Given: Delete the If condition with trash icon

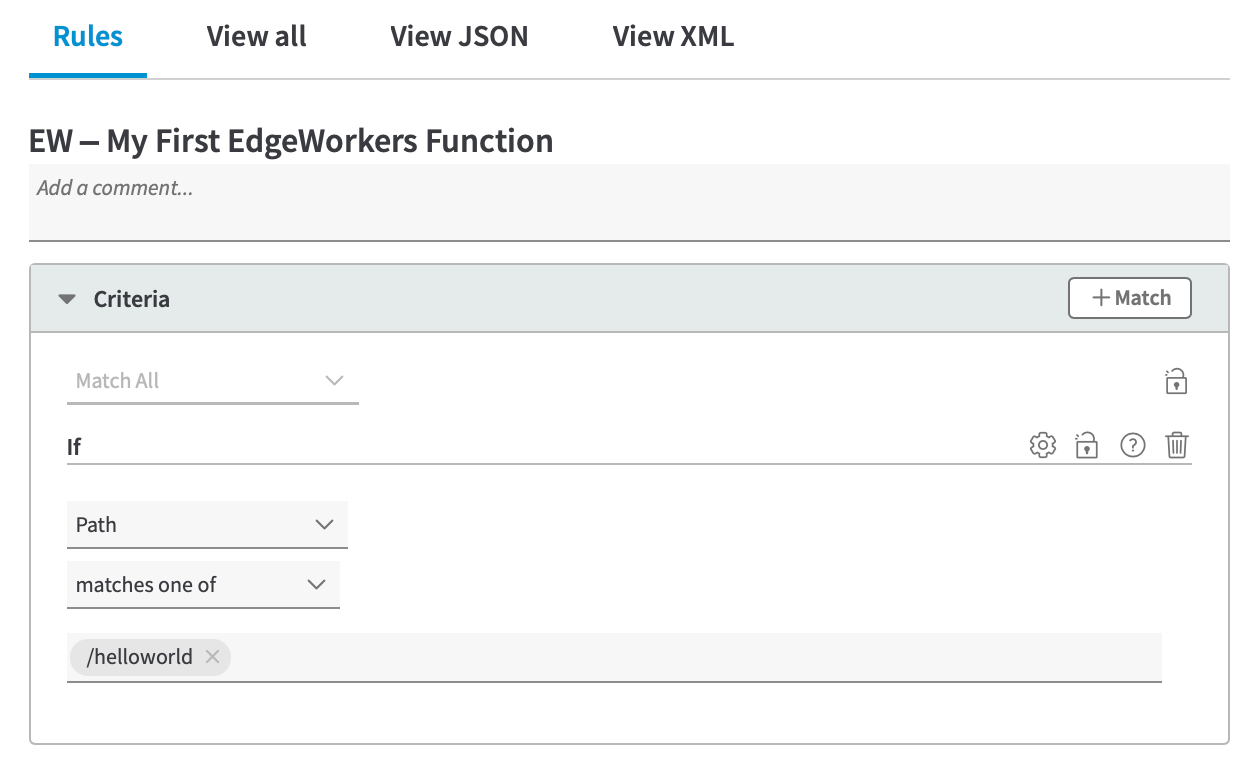Looking at the screenshot, I should pyautogui.click(x=1177, y=445).
